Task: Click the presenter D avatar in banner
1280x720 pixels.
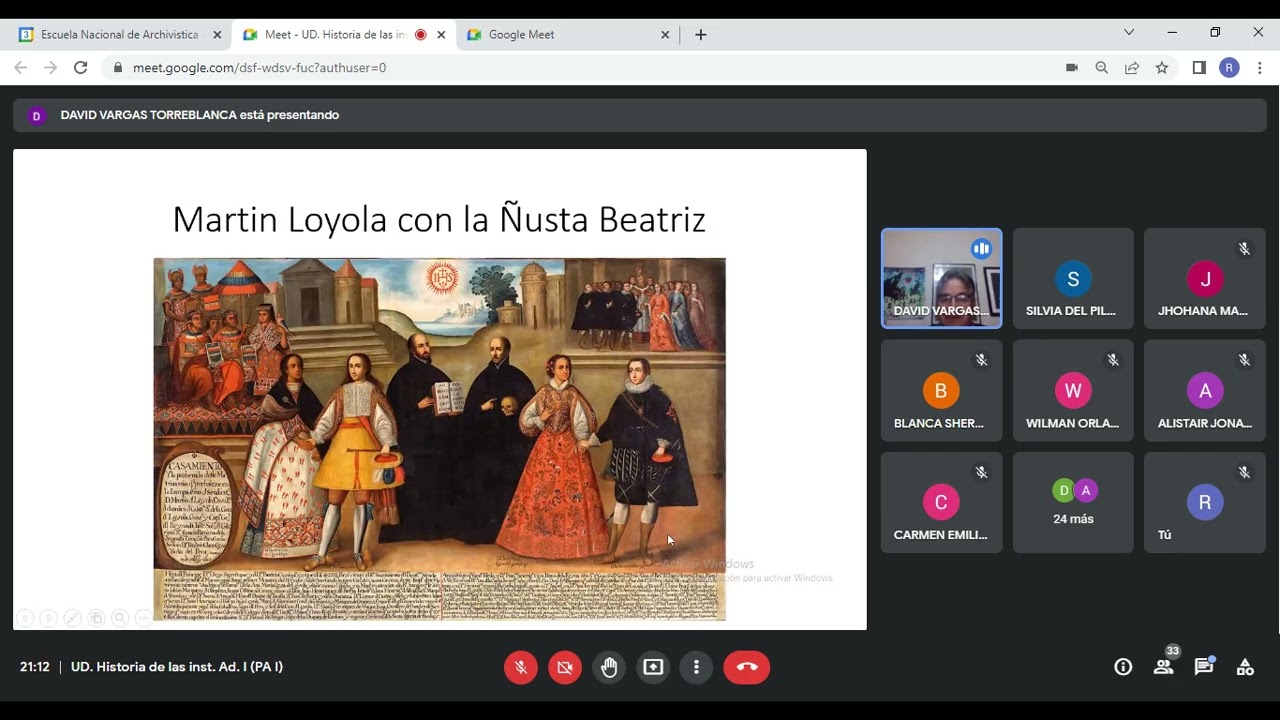Action: 37,116
